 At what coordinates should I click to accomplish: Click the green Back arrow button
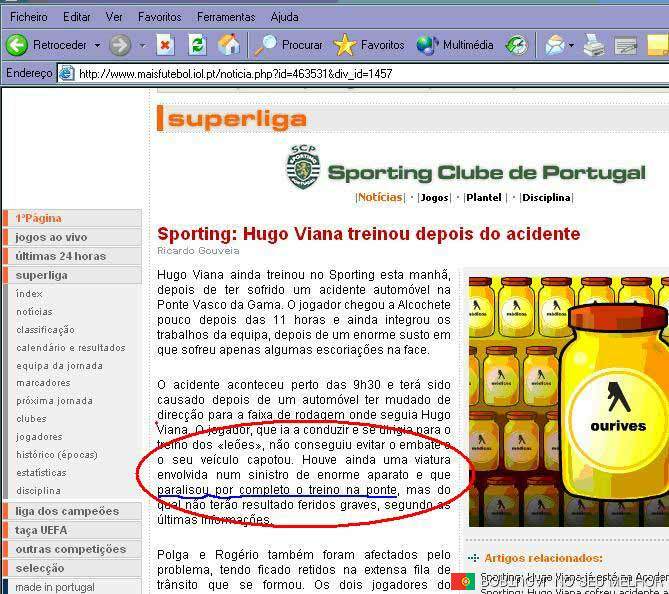click(17, 45)
